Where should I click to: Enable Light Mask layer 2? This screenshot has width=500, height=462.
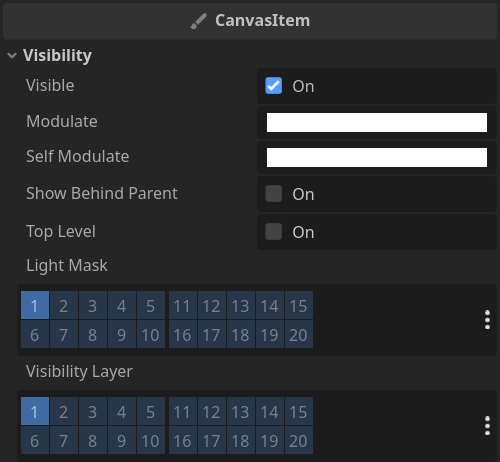[x=64, y=305]
